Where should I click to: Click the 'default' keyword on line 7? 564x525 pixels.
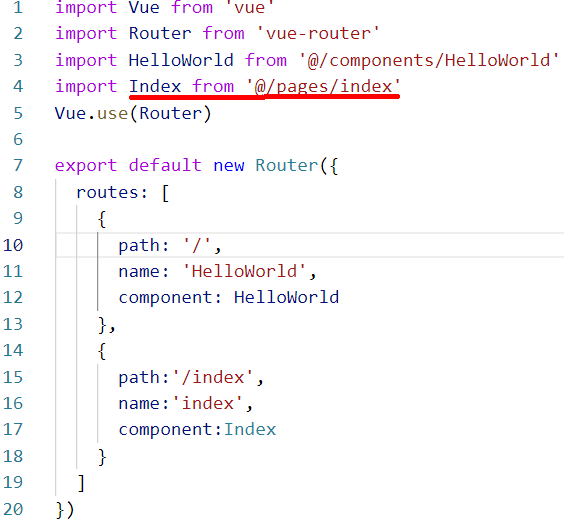165,165
